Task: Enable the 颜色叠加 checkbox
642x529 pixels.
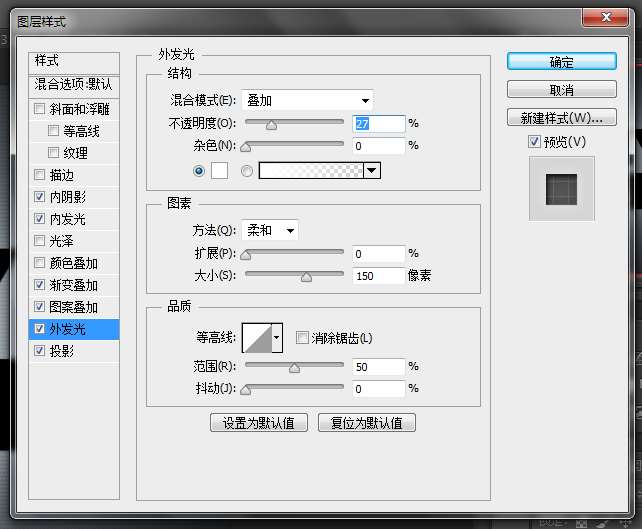Action: [x=39, y=262]
